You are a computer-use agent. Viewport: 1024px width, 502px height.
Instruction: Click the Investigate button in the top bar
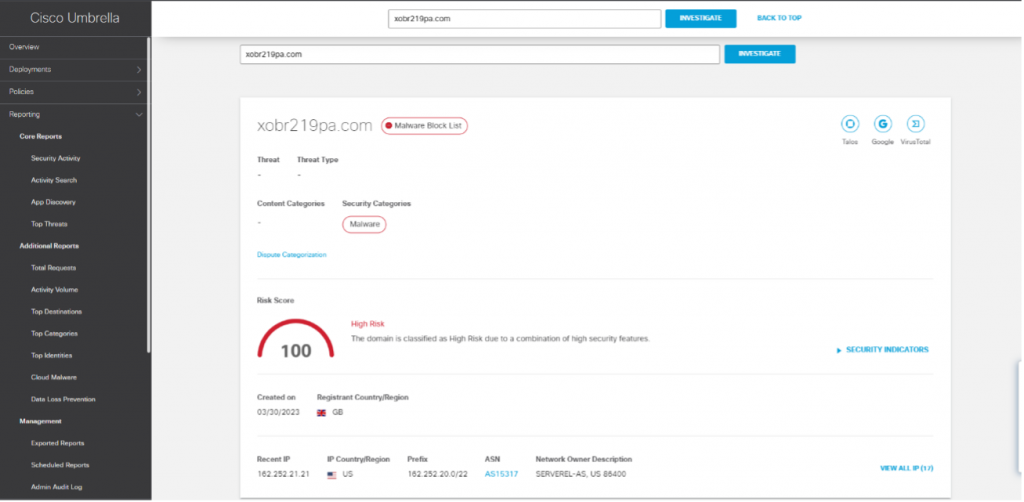pos(700,18)
